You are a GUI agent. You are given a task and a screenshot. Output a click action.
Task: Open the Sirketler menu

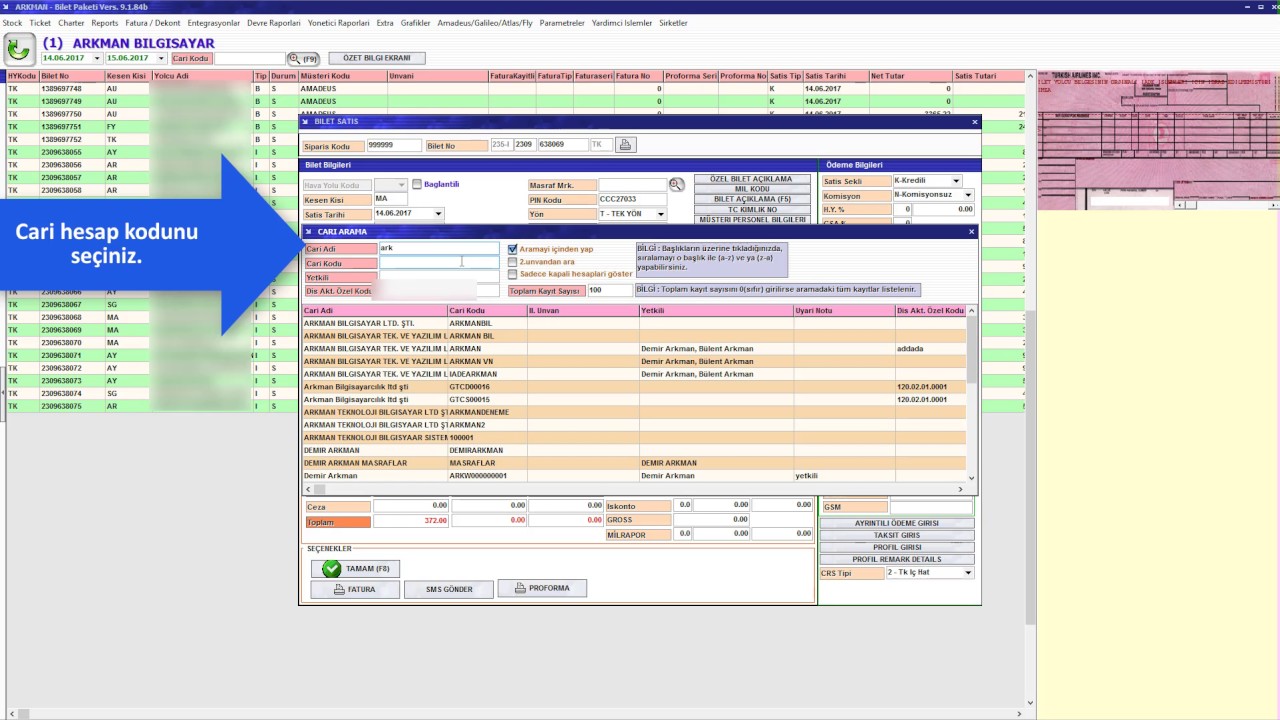(673, 23)
